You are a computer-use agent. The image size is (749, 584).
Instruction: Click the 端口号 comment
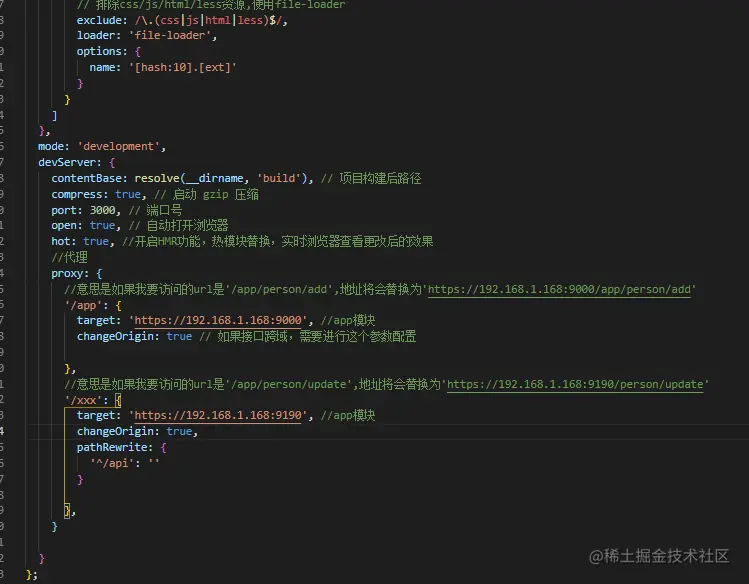155,210
